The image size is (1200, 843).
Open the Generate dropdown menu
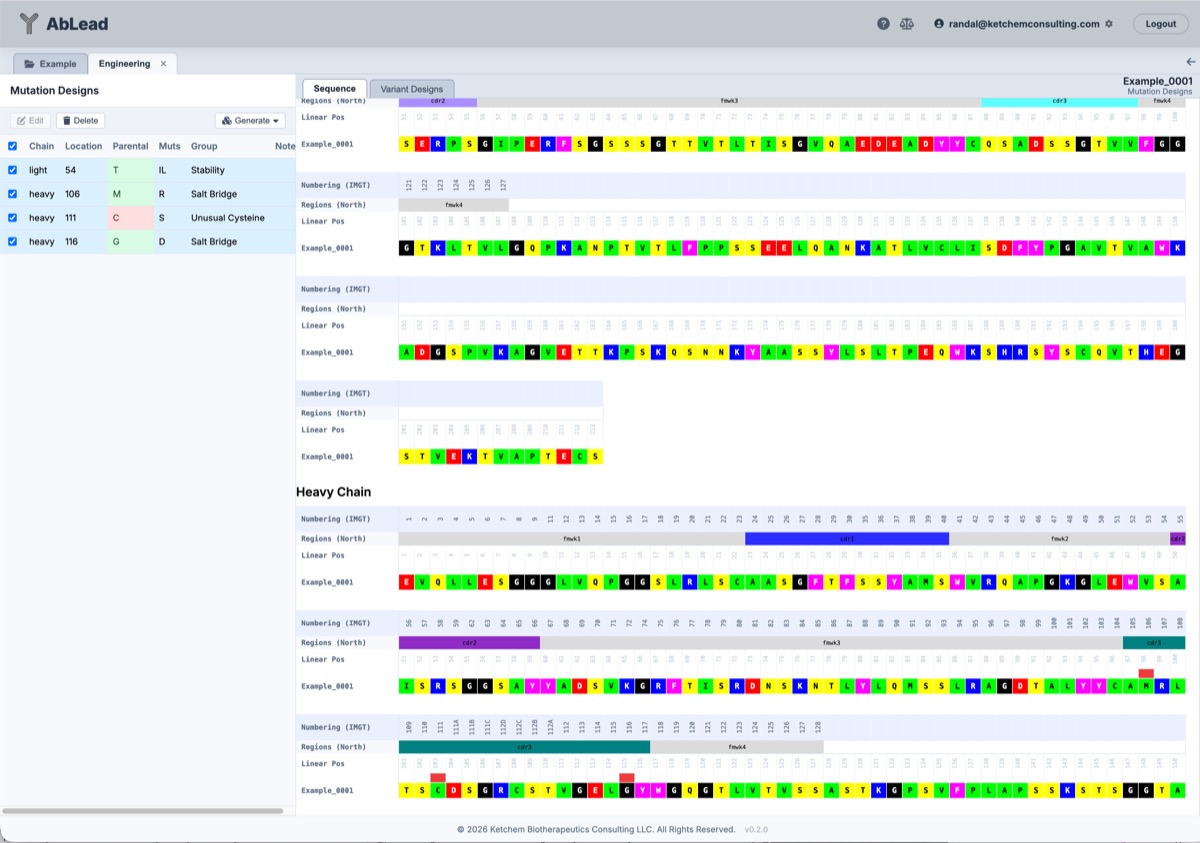click(251, 121)
